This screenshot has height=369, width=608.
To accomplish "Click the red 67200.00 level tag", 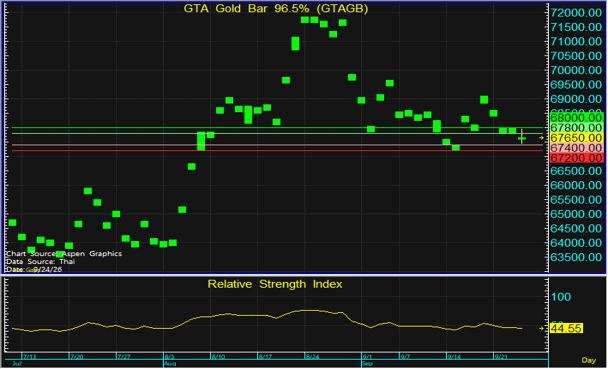I will tap(577, 158).
